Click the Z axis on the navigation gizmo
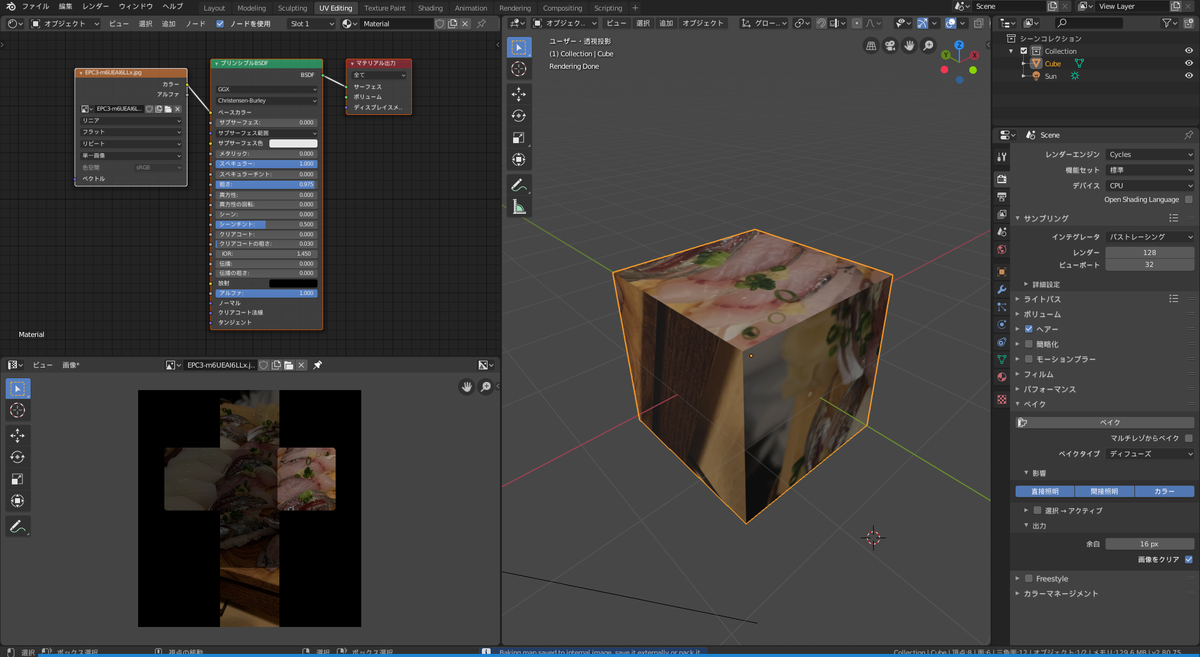Image resolution: width=1200 pixels, height=657 pixels. pos(959,45)
